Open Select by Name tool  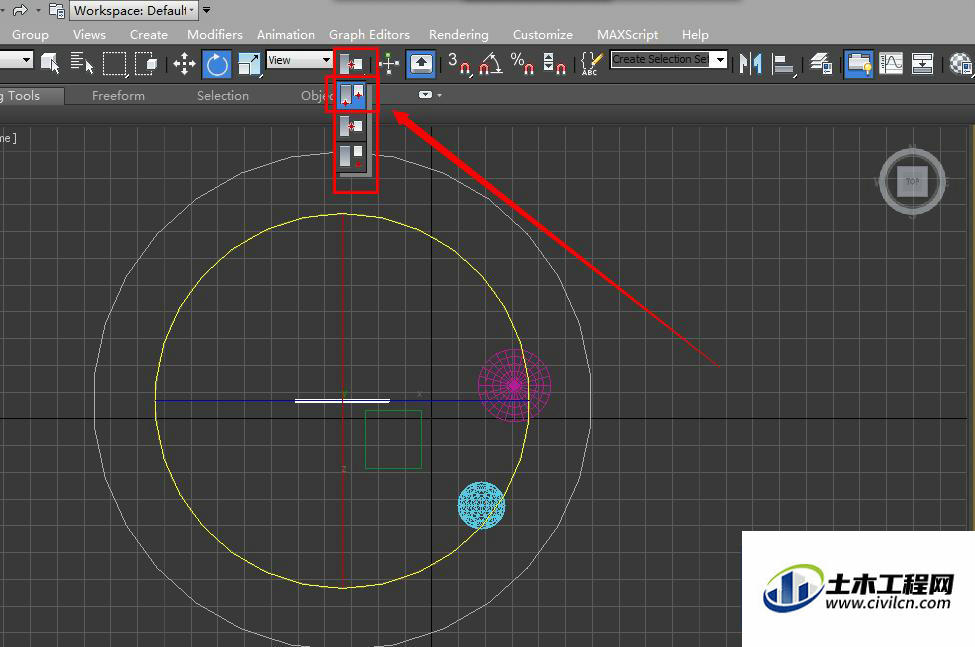coord(81,63)
